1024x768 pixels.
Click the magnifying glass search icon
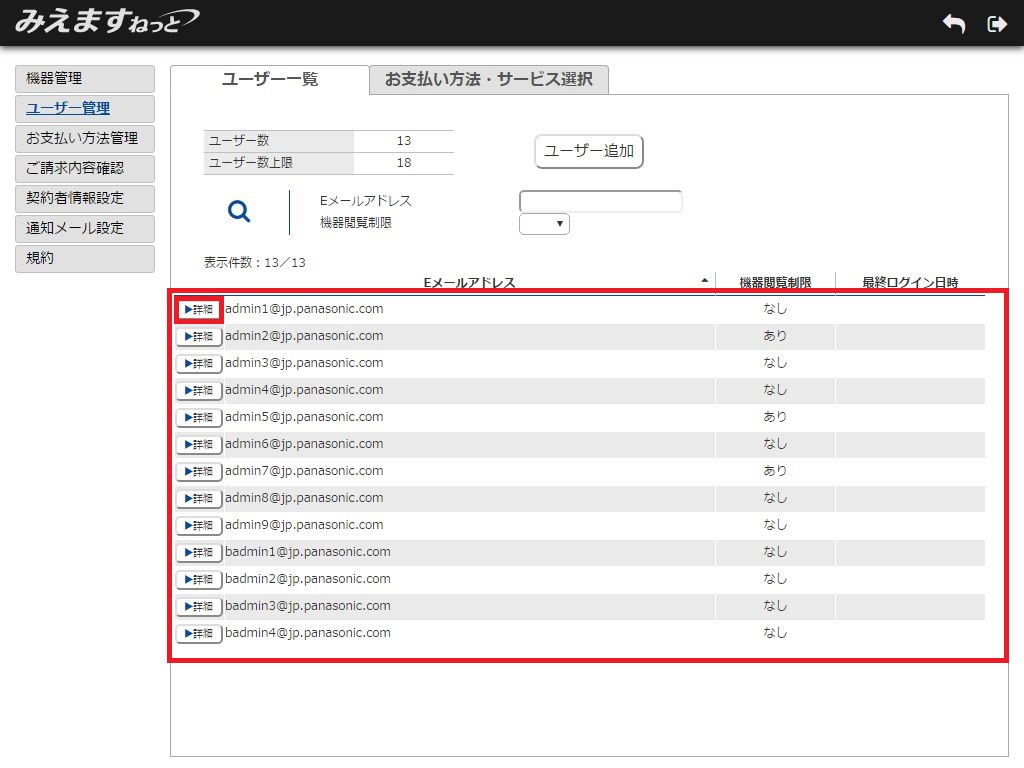239,211
